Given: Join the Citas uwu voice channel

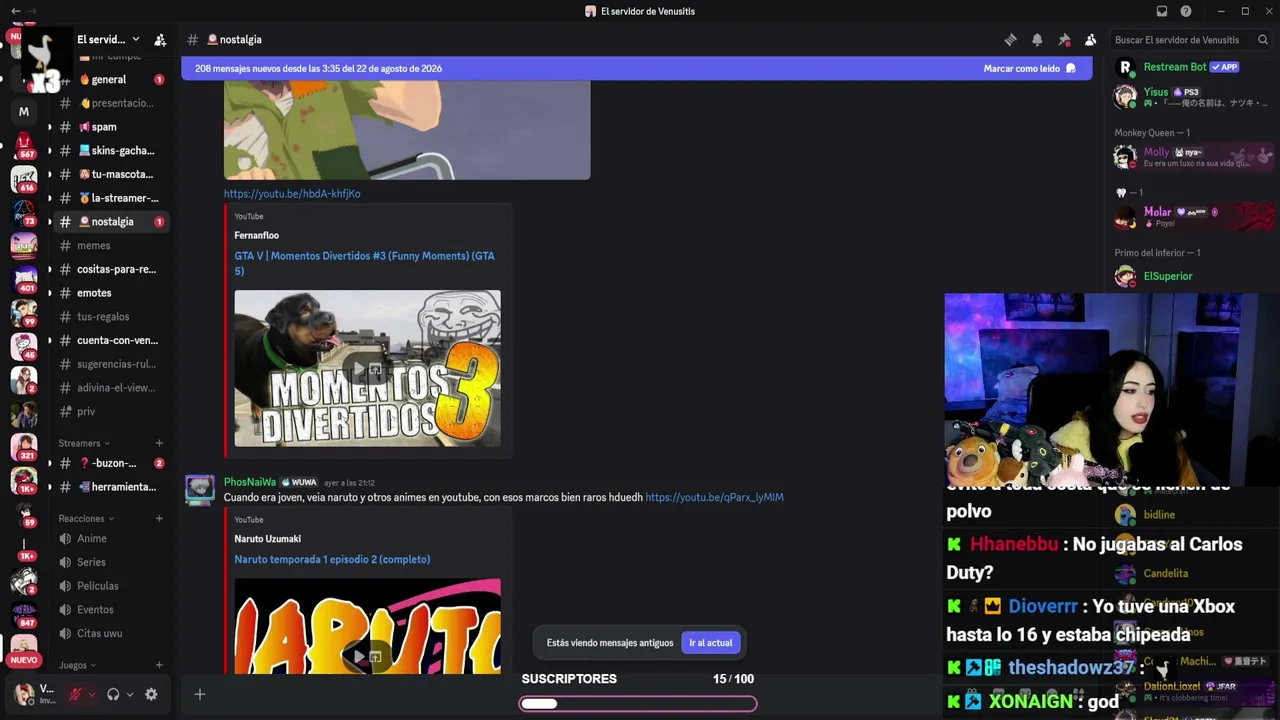Looking at the screenshot, I should click(111, 633).
